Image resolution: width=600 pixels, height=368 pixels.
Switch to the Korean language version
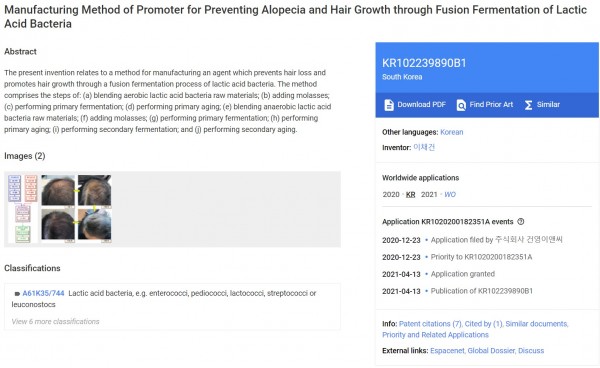tap(452, 132)
